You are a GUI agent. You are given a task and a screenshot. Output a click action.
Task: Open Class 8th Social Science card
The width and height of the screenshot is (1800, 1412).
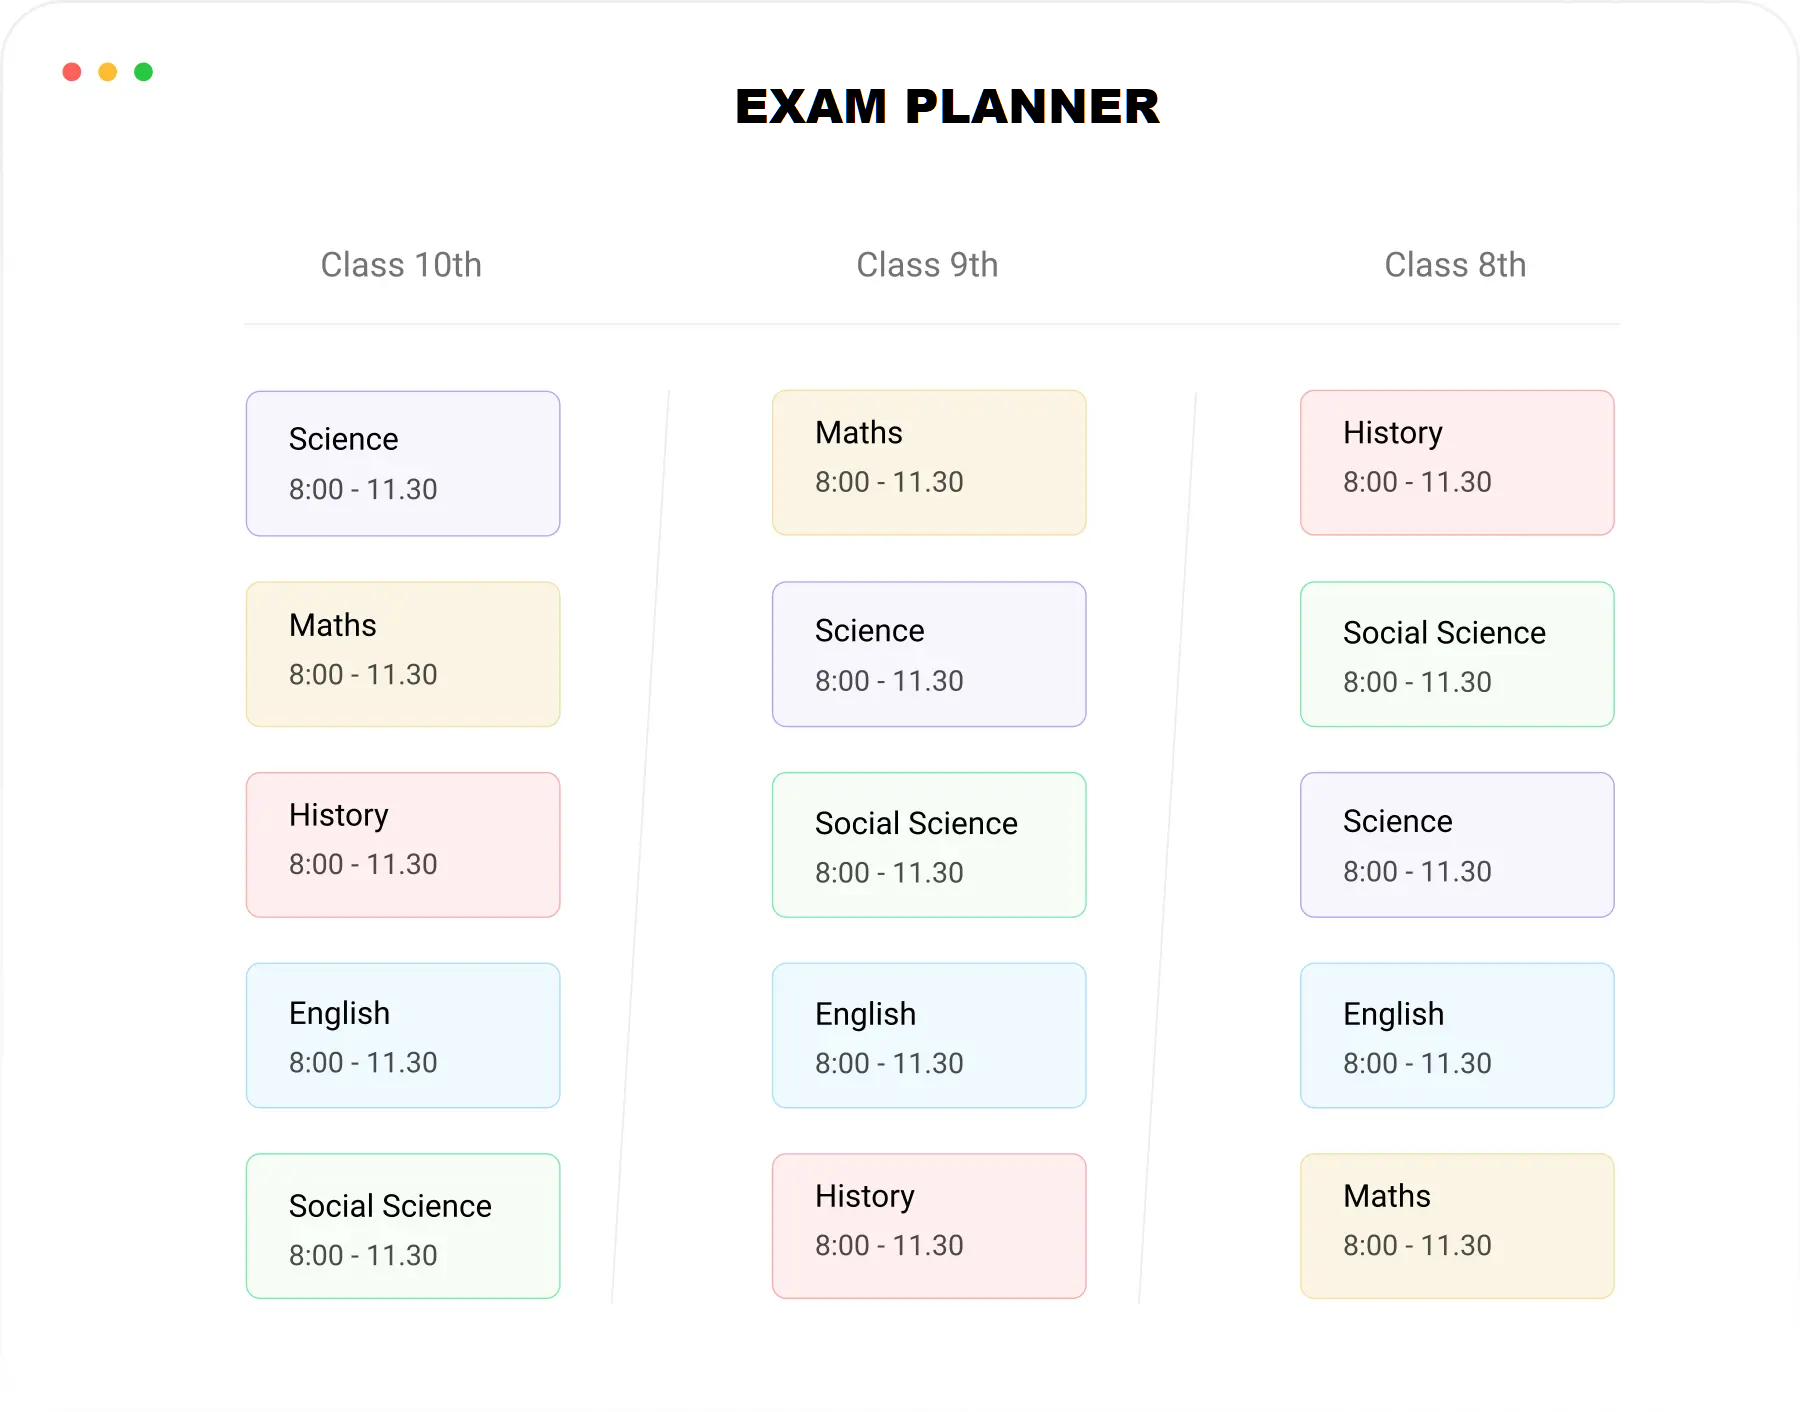point(1457,654)
